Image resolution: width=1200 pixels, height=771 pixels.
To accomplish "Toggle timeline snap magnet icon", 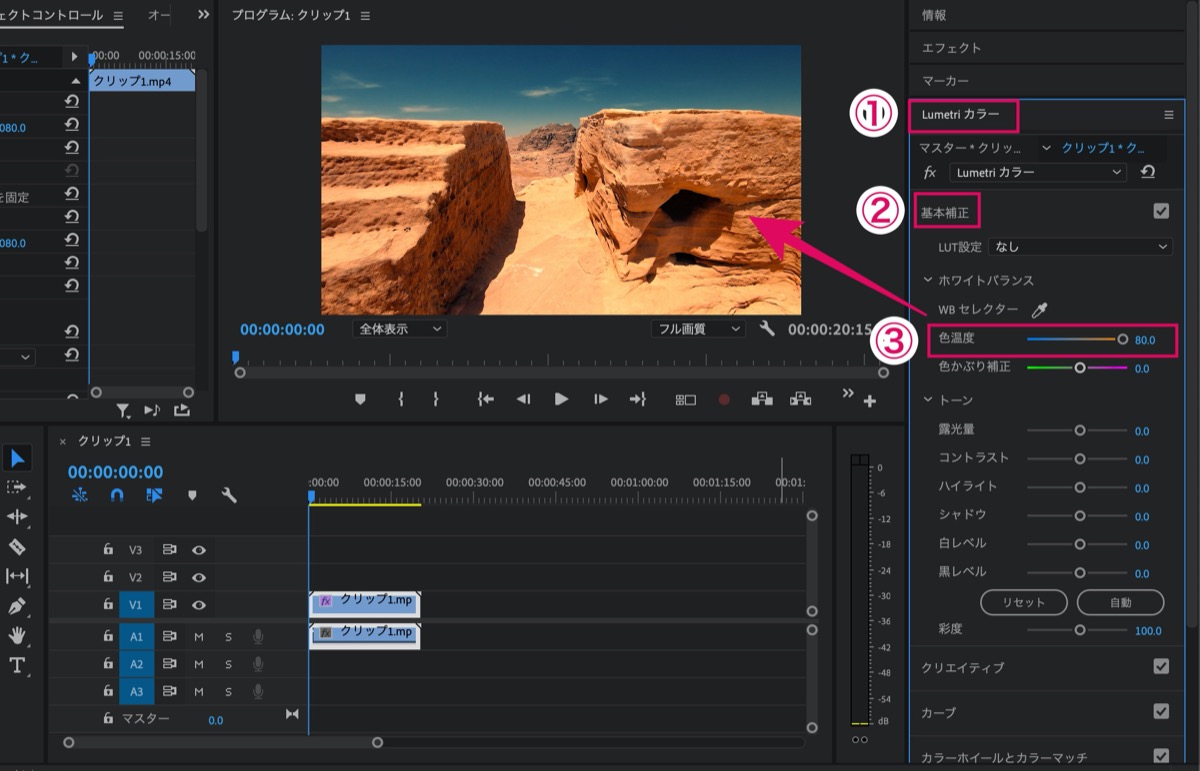I will (x=117, y=495).
